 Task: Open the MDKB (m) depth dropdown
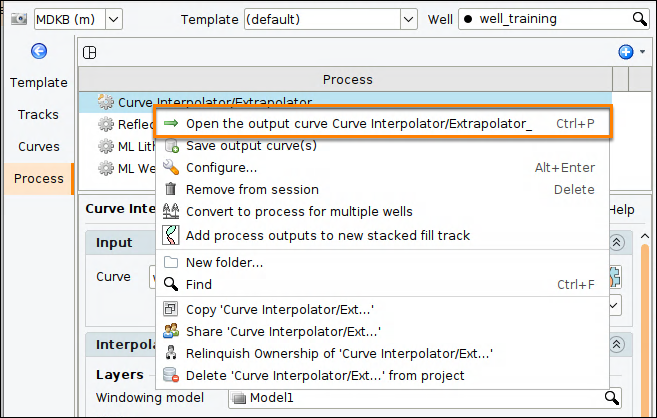click(114, 19)
